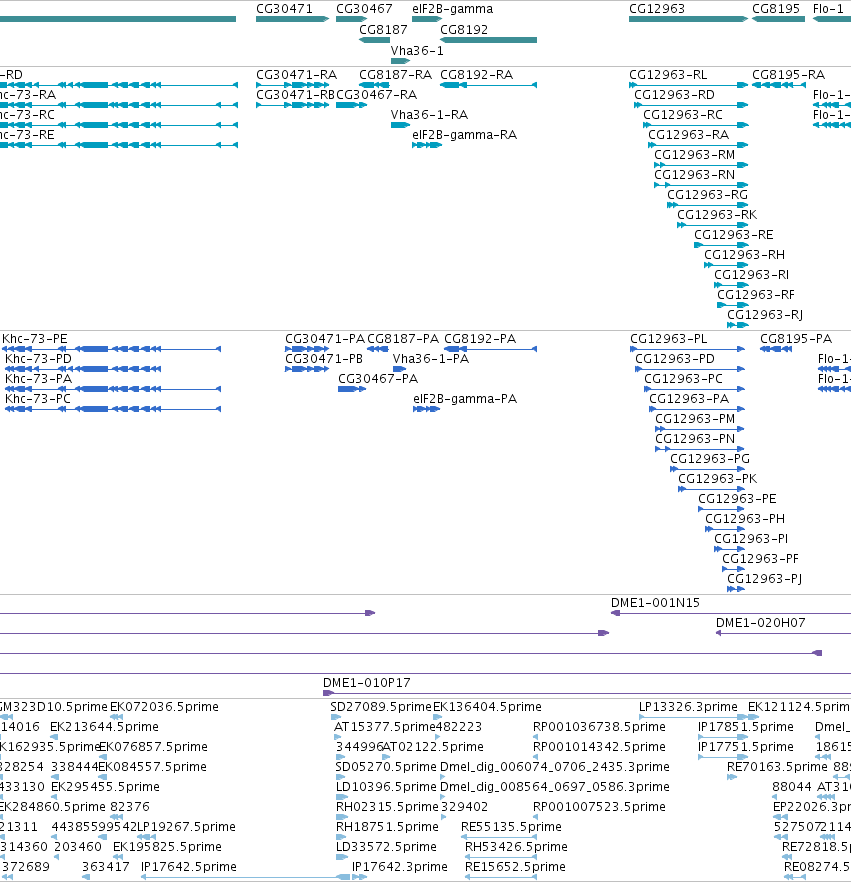Click the CG8195 gene label
Image resolution: width=851 pixels, height=882 pixels.
pyautogui.click(x=776, y=9)
